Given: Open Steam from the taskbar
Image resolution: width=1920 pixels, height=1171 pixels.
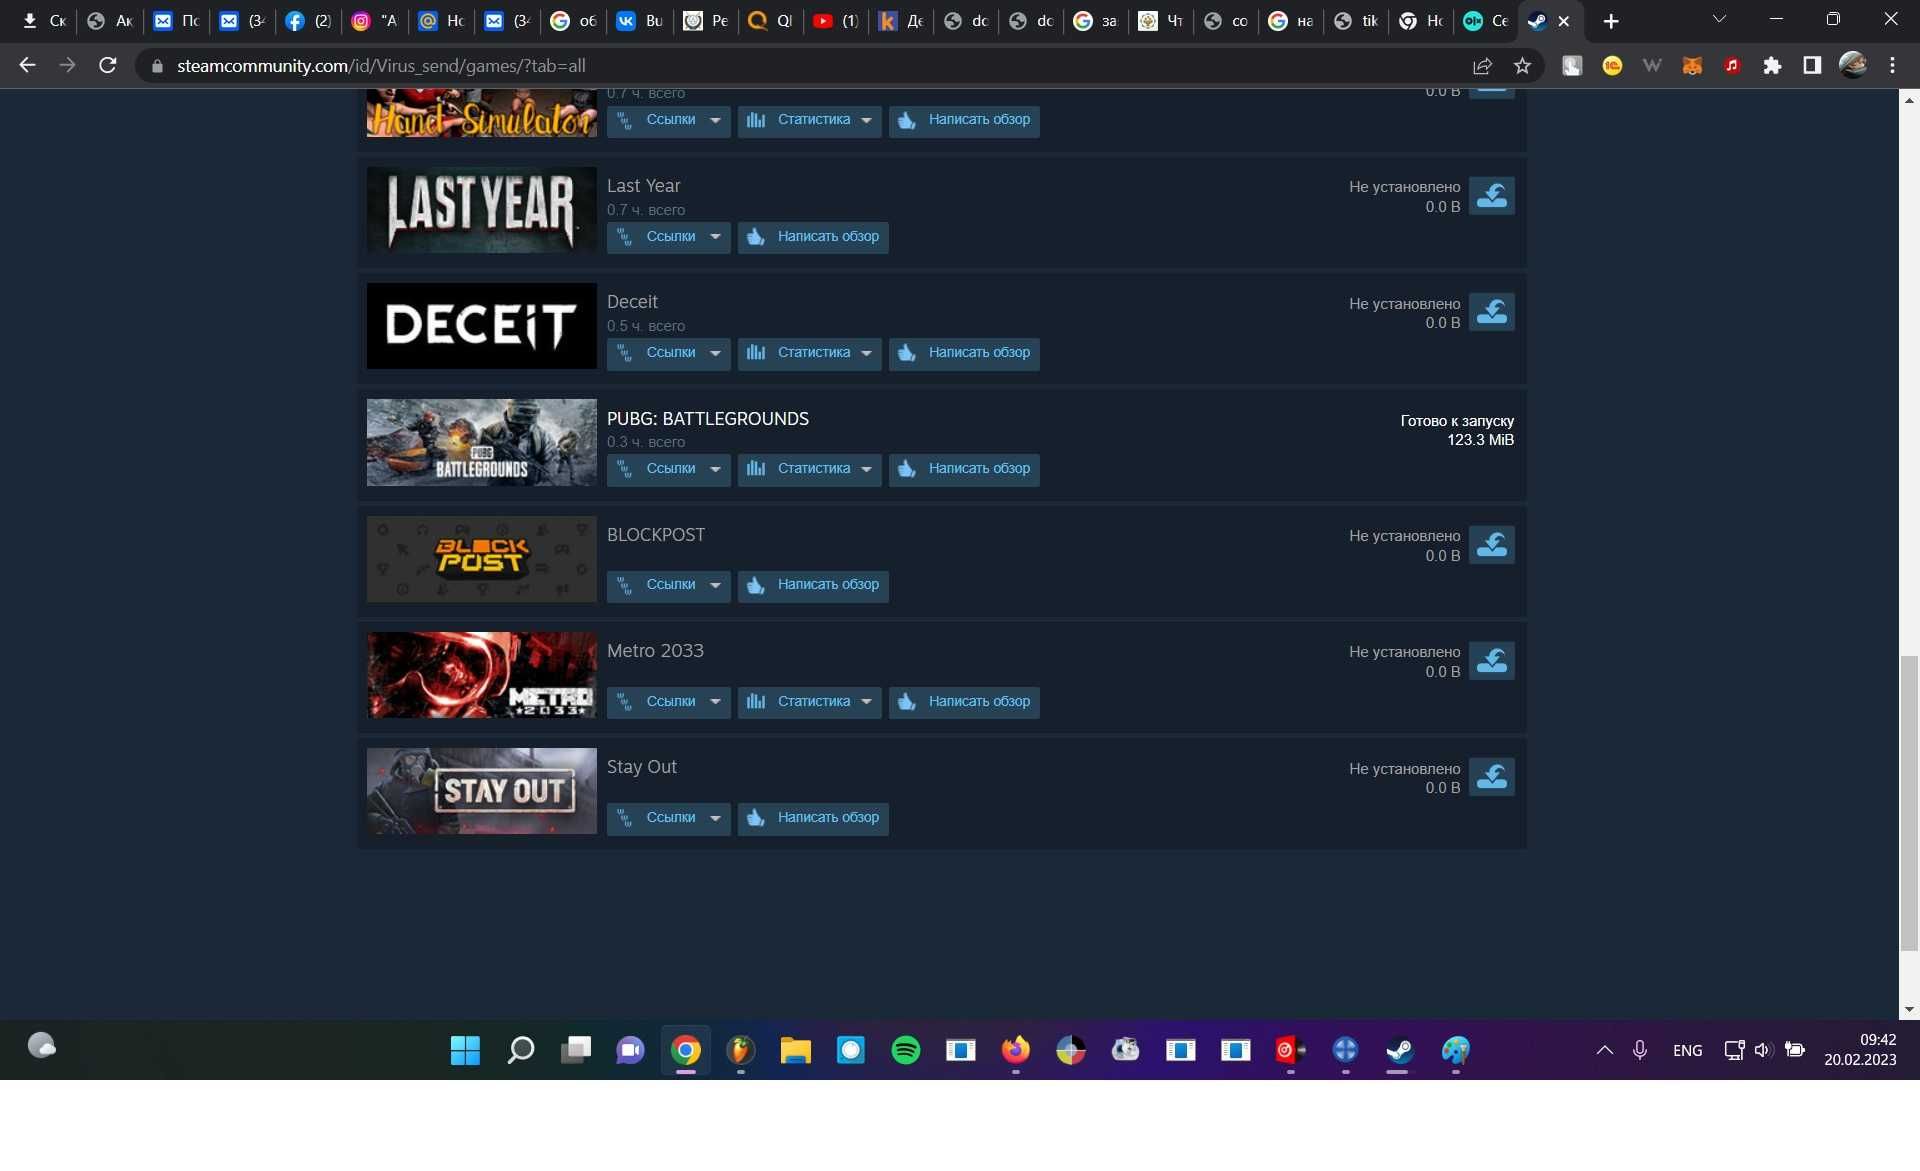Looking at the screenshot, I should tap(1399, 1050).
